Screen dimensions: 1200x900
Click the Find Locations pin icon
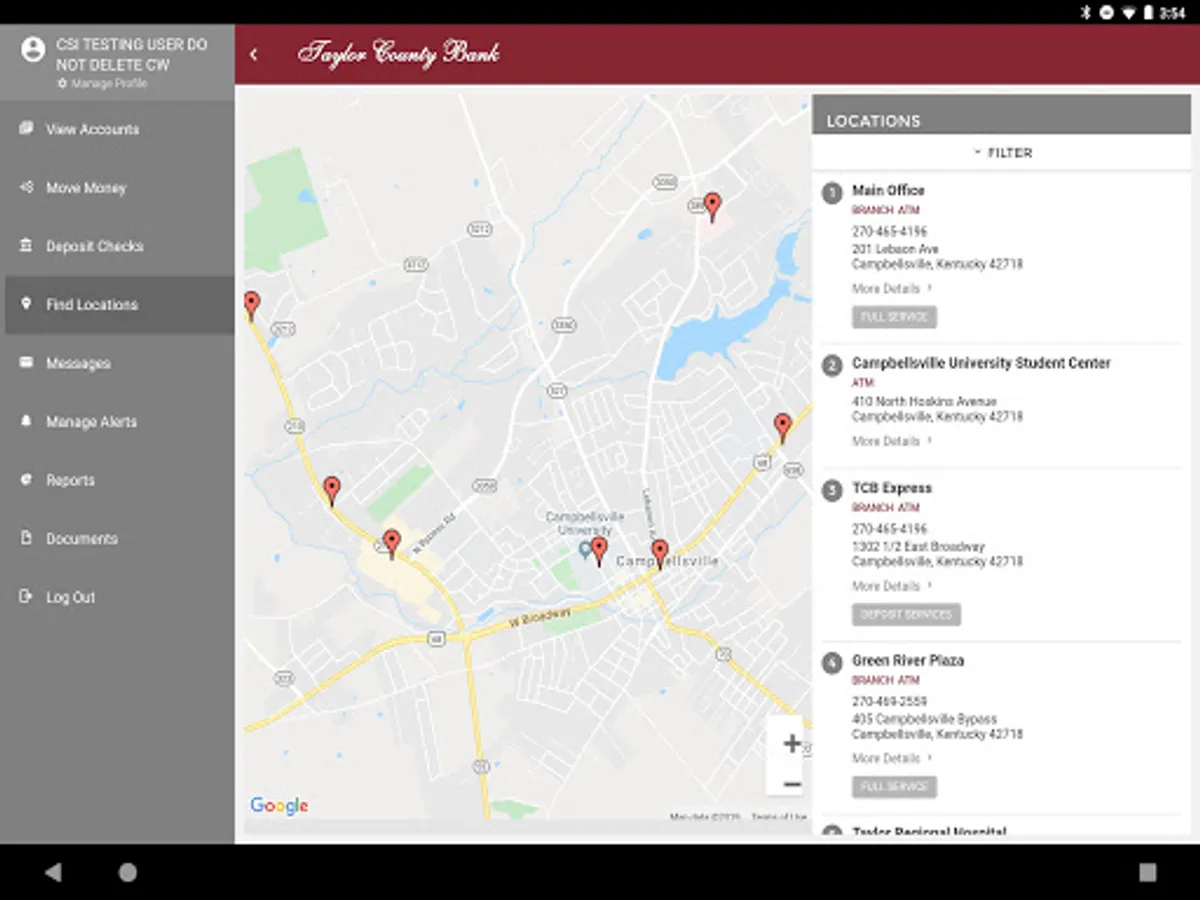26,304
